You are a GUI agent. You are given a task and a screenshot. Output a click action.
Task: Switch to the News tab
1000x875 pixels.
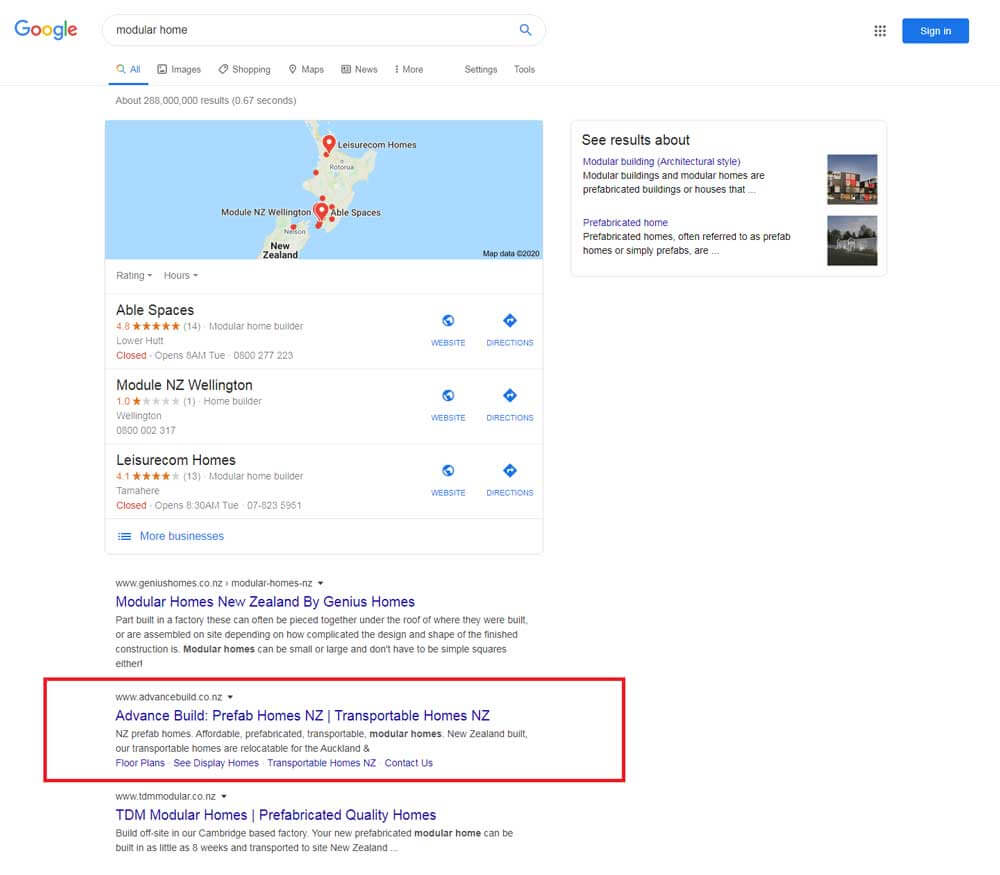coord(359,70)
